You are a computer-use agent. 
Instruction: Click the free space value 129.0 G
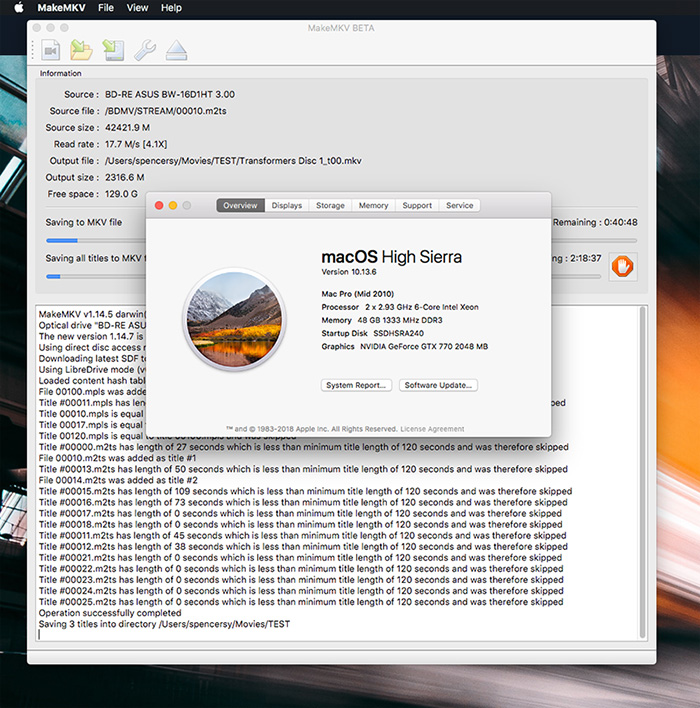click(121, 194)
